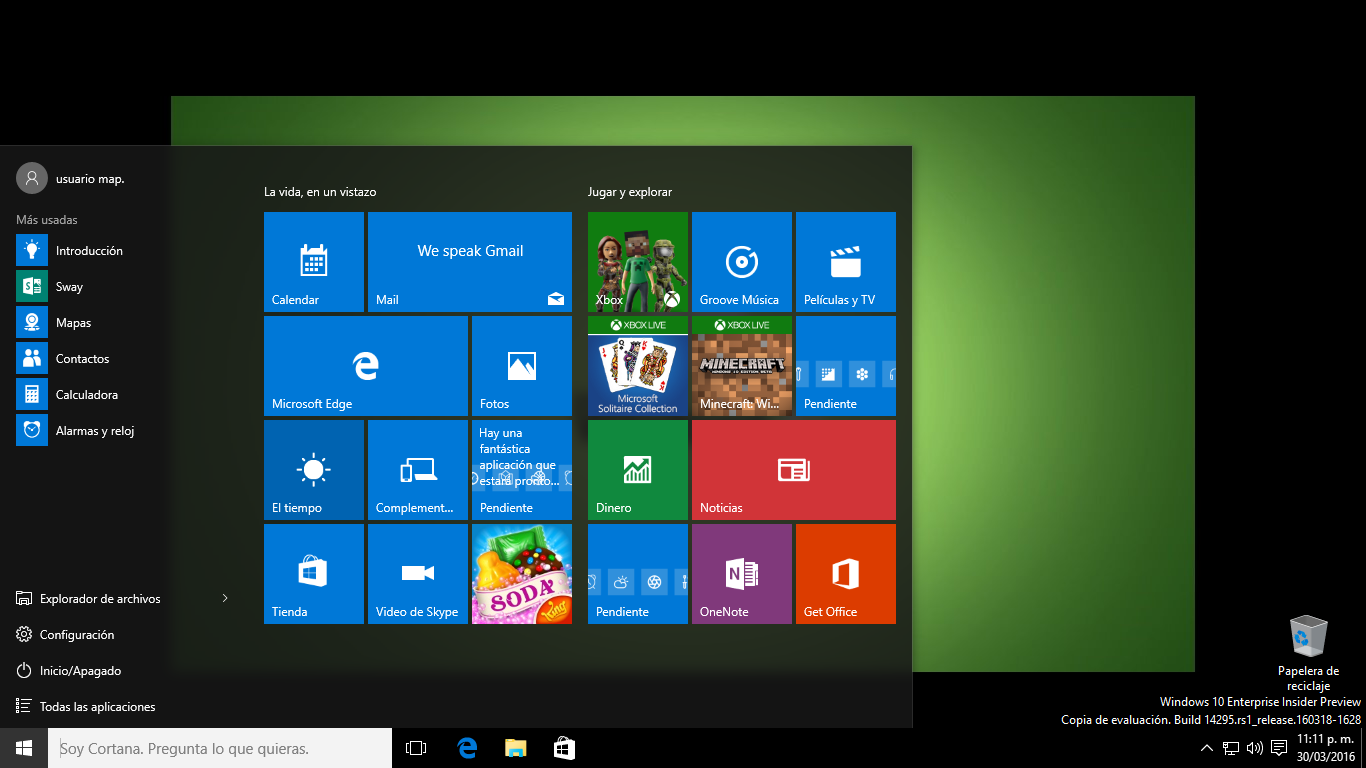Show hidden system tray icons

point(1207,748)
